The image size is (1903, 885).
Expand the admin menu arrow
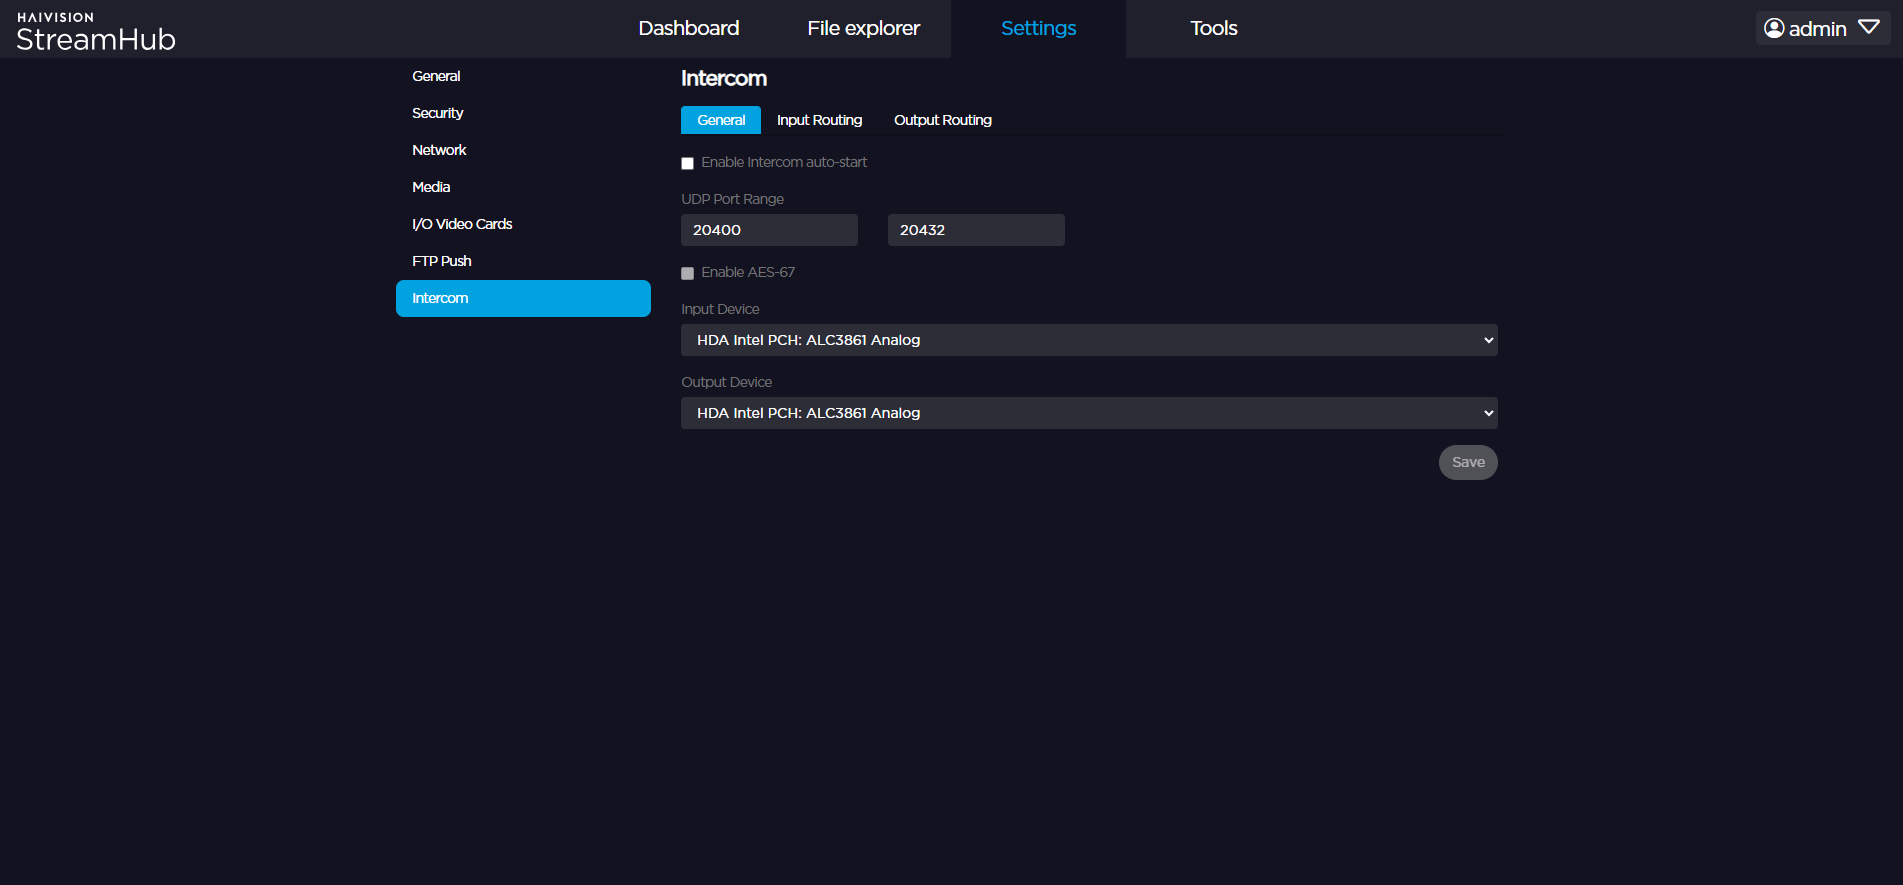(1868, 28)
